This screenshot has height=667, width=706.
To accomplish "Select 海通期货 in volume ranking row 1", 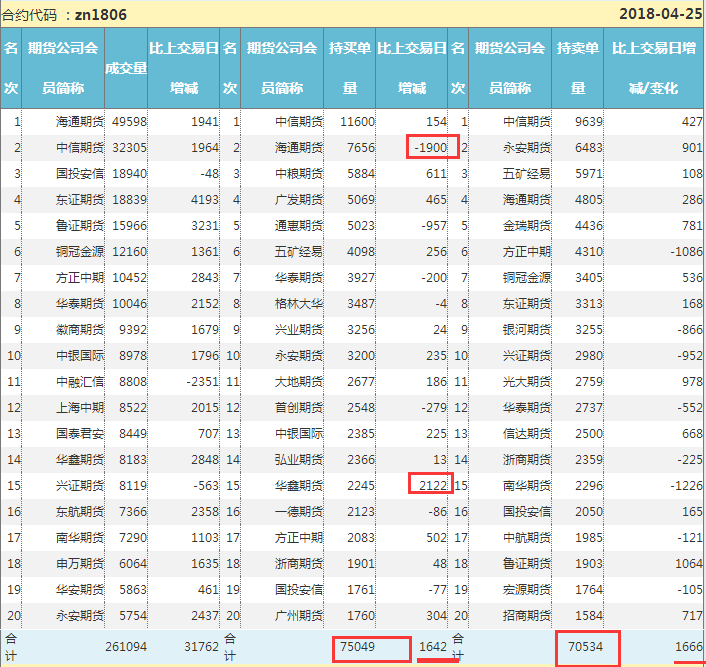I will pos(80,122).
